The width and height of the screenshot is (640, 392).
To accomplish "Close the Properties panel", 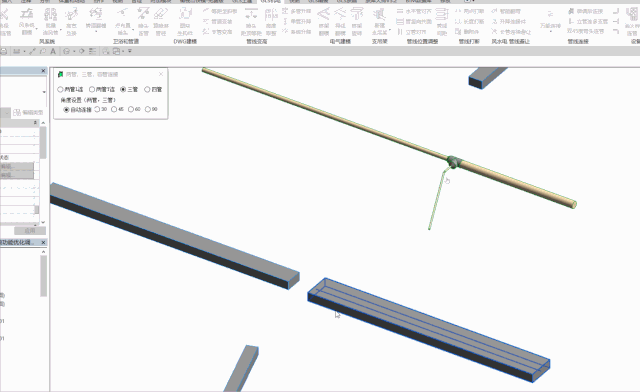I will pyautogui.click(x=44, y=71).
